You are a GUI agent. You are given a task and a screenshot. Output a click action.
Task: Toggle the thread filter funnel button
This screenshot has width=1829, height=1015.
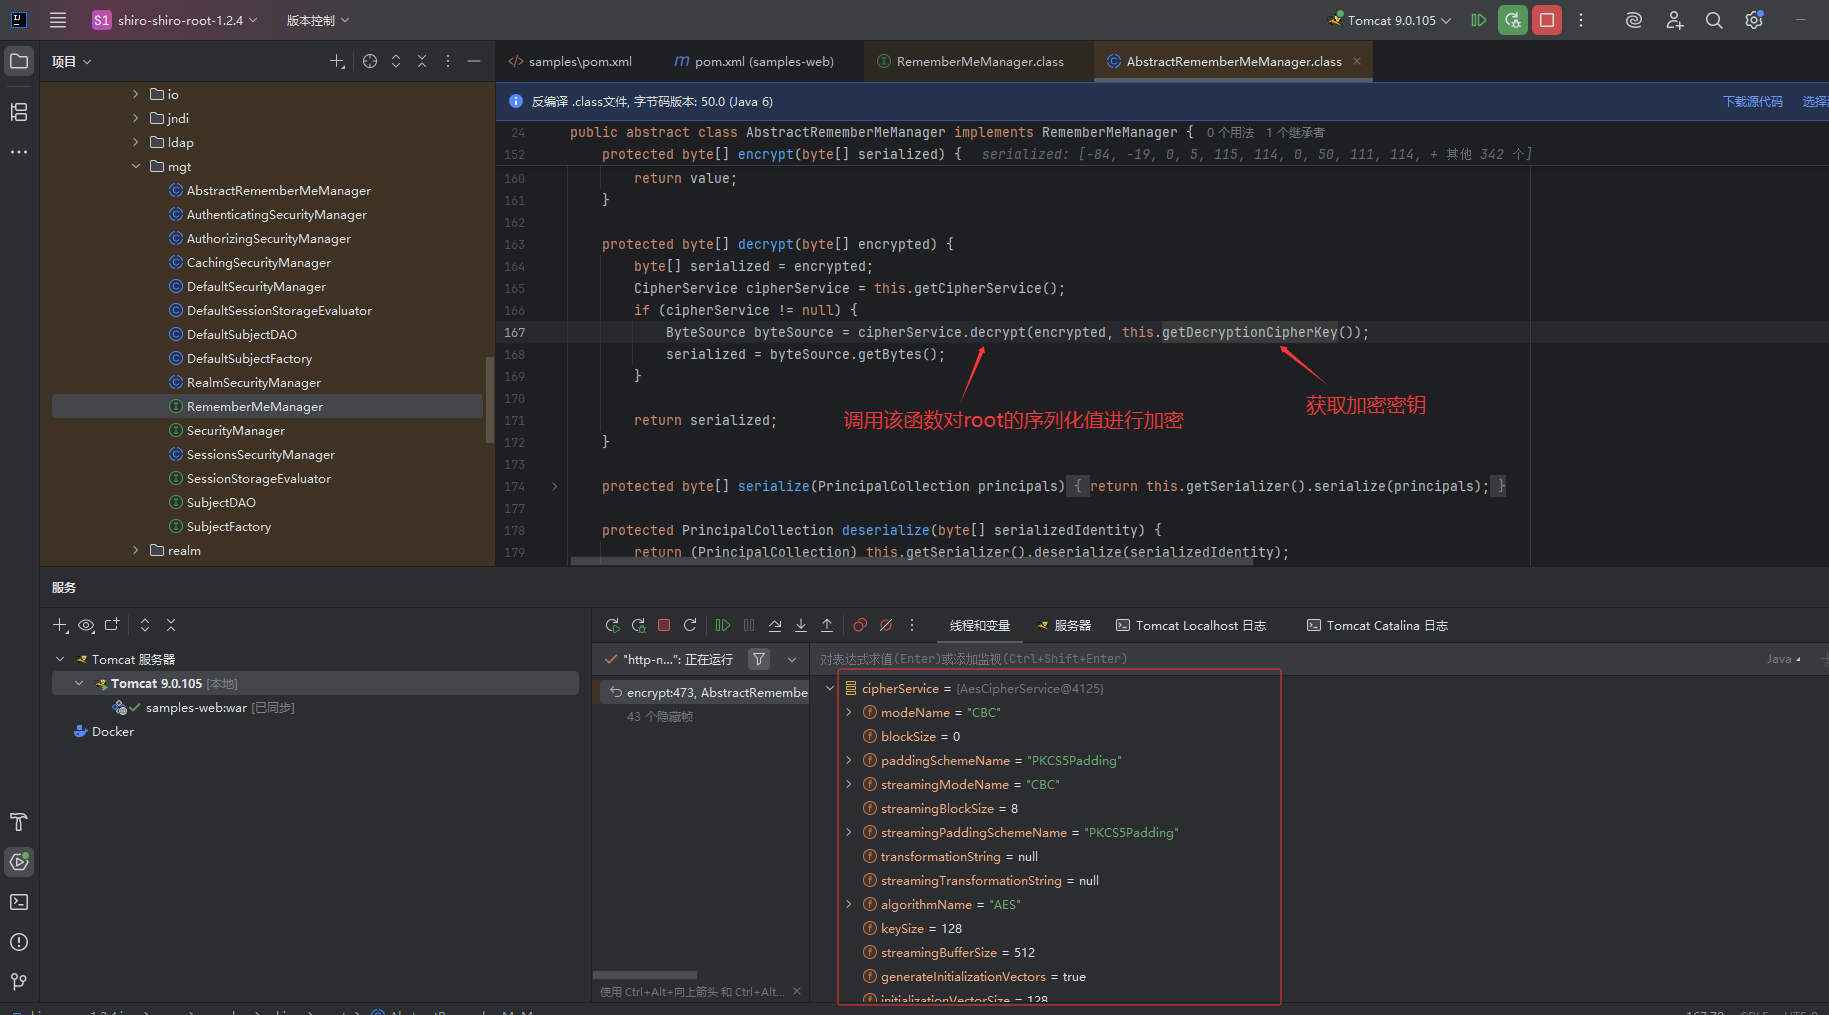760,659
